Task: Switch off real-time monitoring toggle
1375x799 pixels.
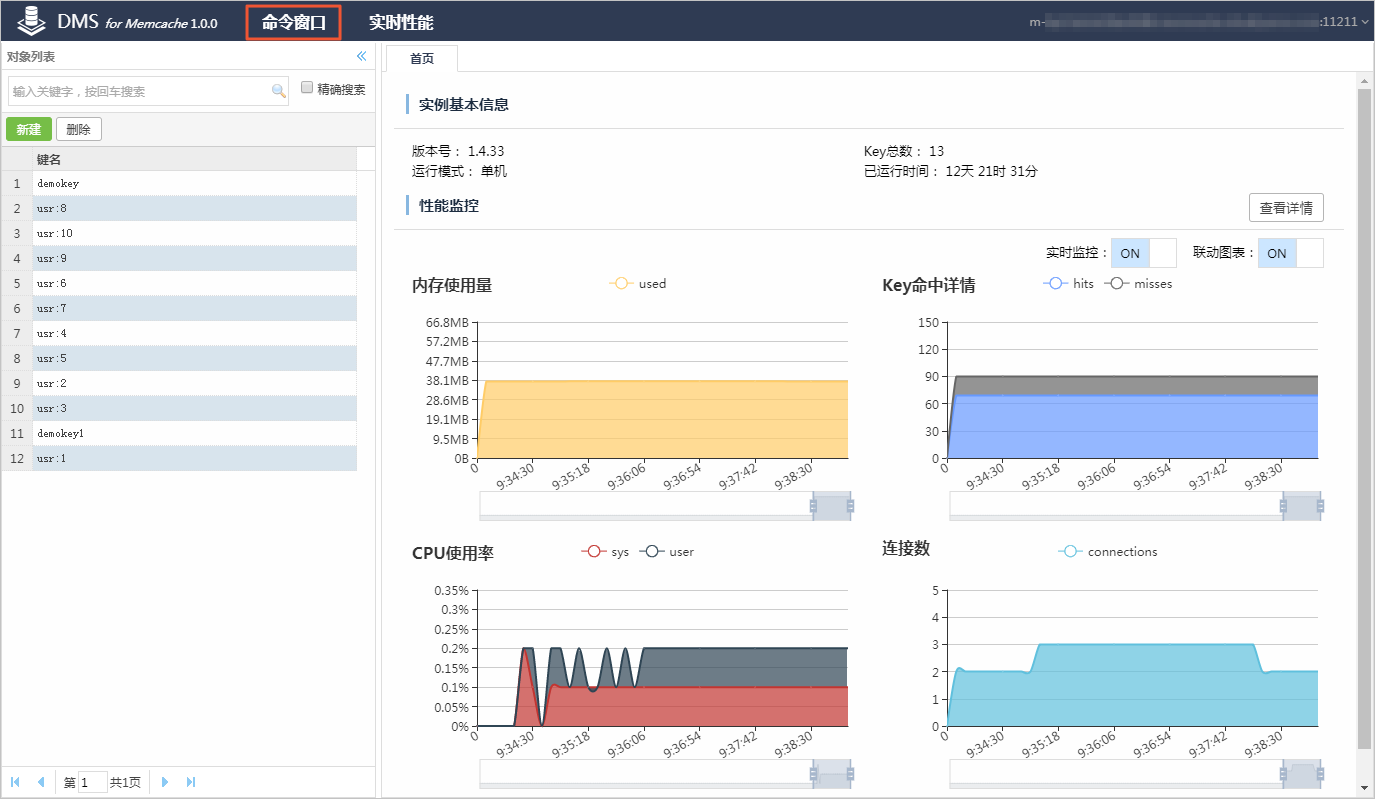Action: coord(1144,253)
